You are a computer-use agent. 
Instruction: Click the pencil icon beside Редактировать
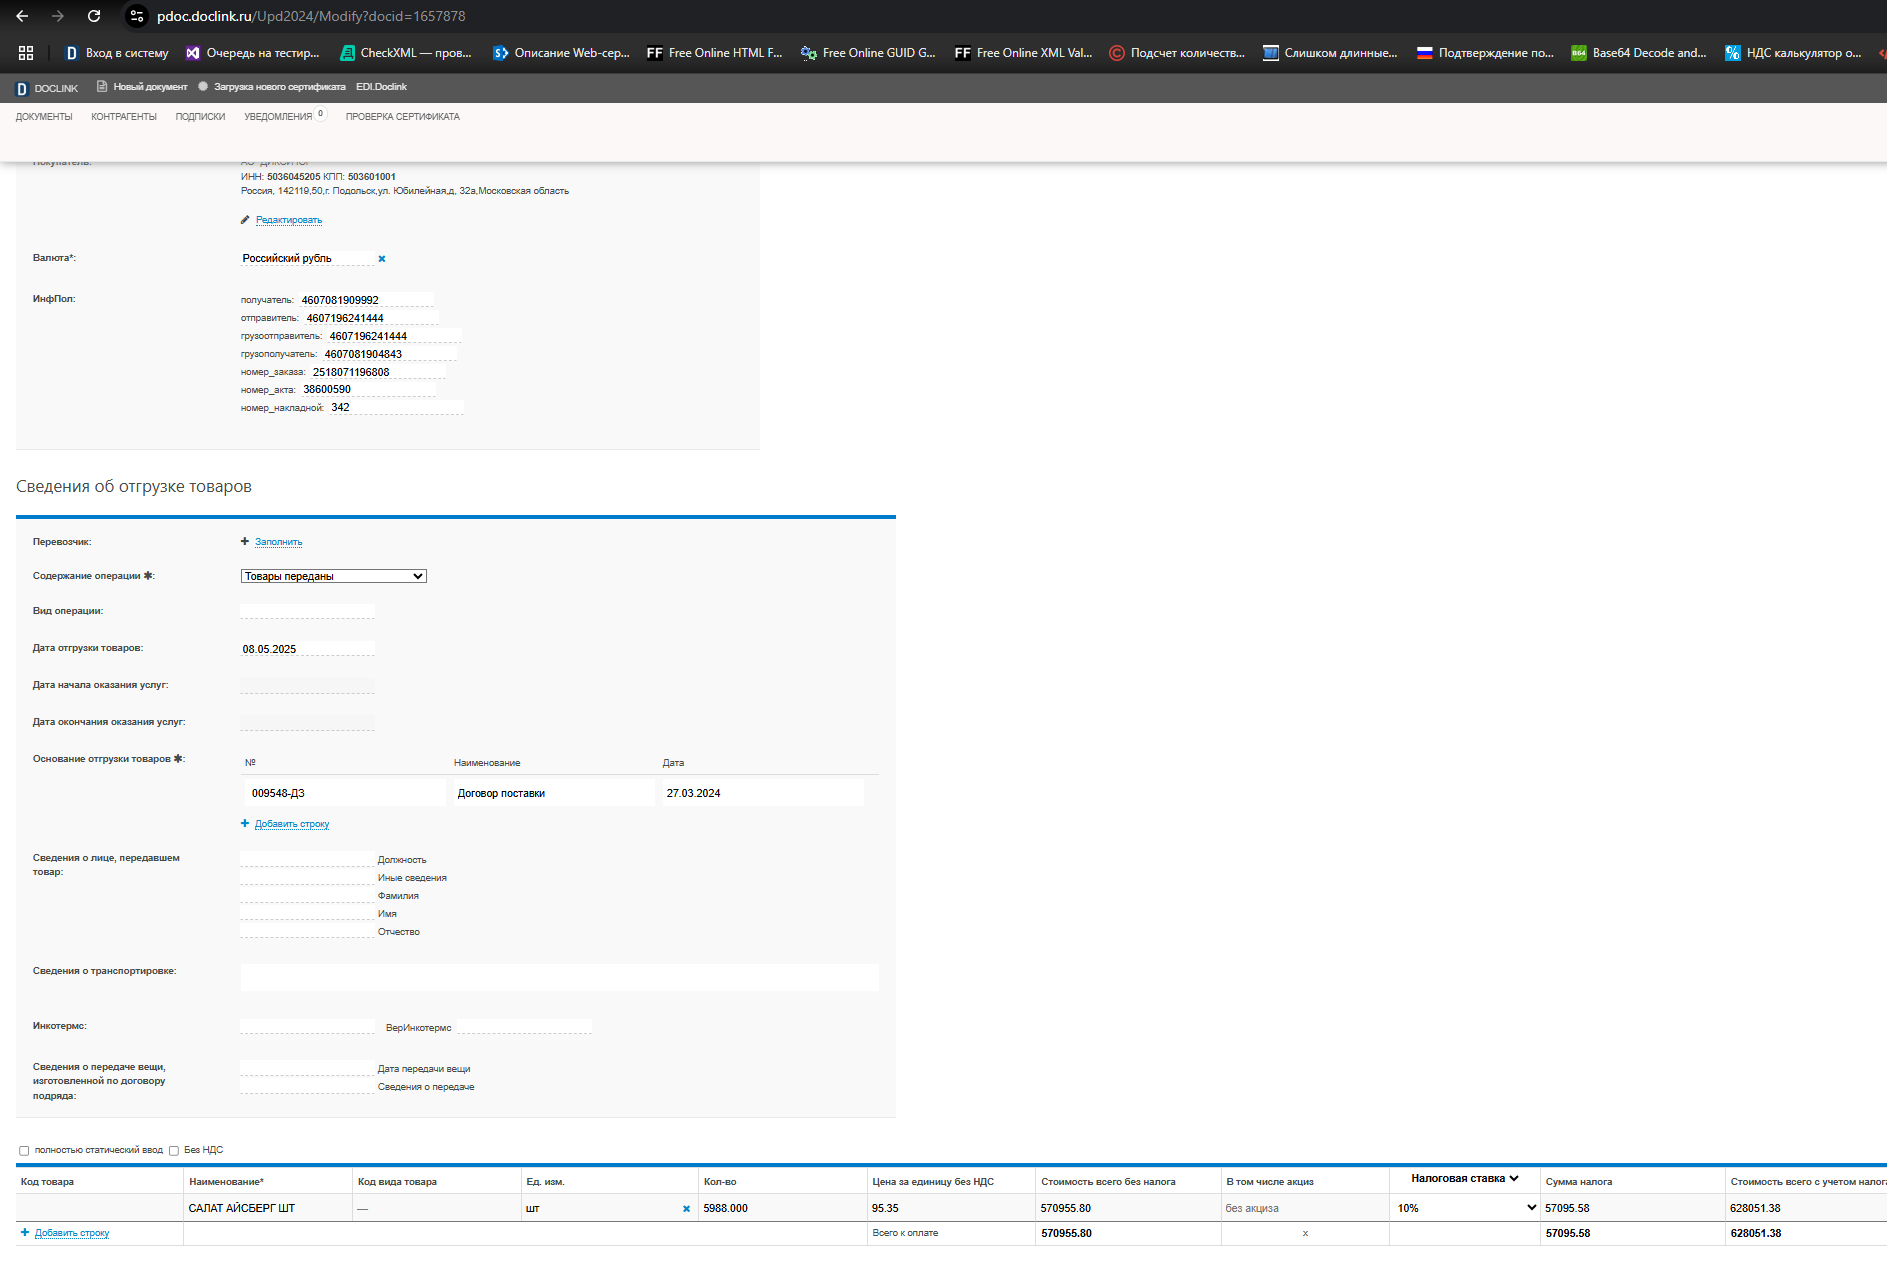click(245, 220)
